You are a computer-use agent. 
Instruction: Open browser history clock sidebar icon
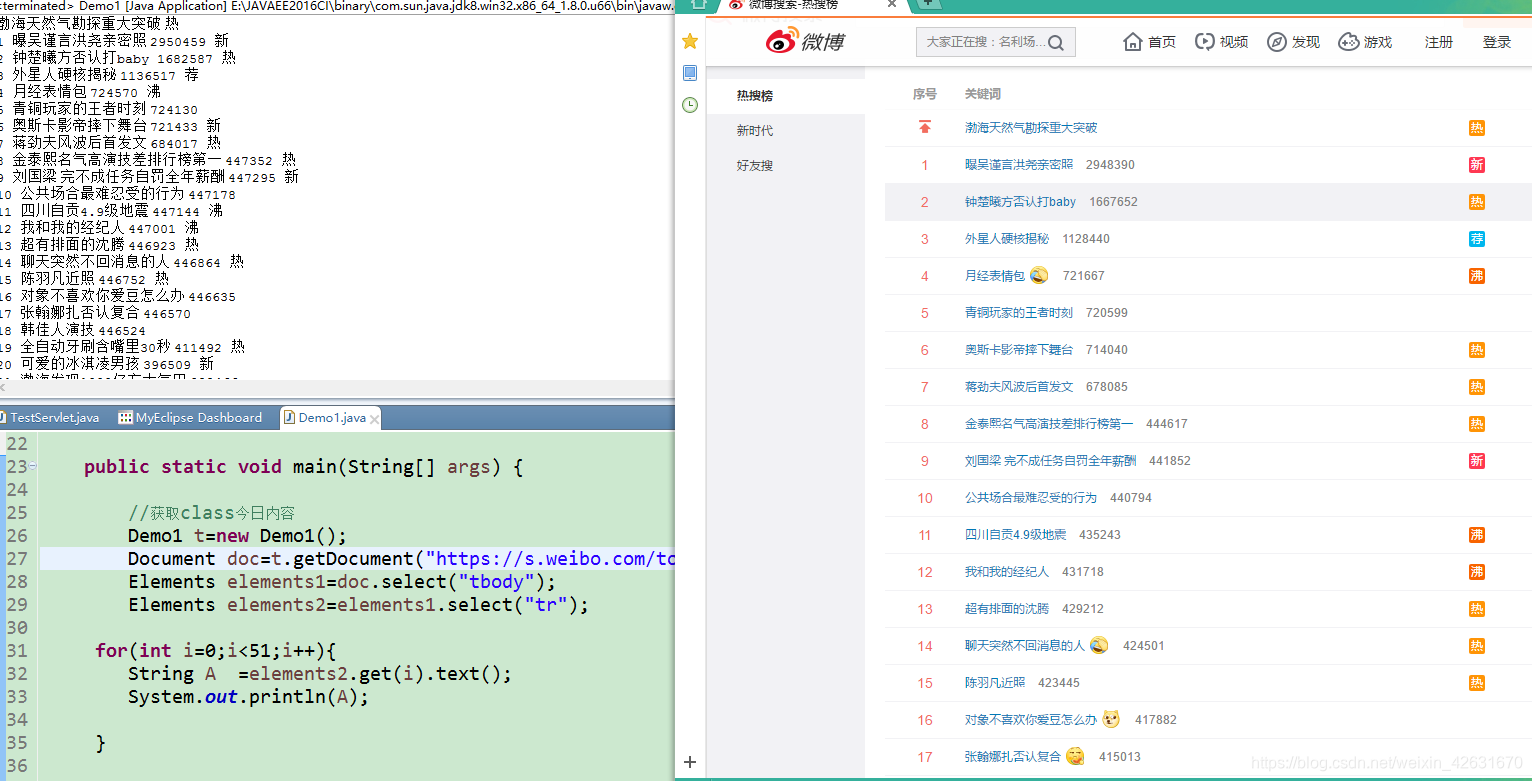click(690, 105)
